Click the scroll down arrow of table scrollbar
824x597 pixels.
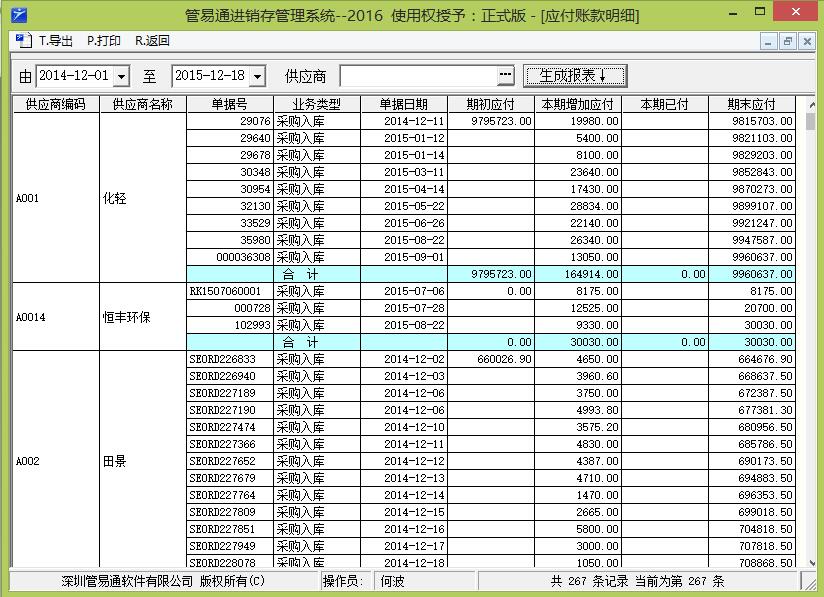click(810, 562)
